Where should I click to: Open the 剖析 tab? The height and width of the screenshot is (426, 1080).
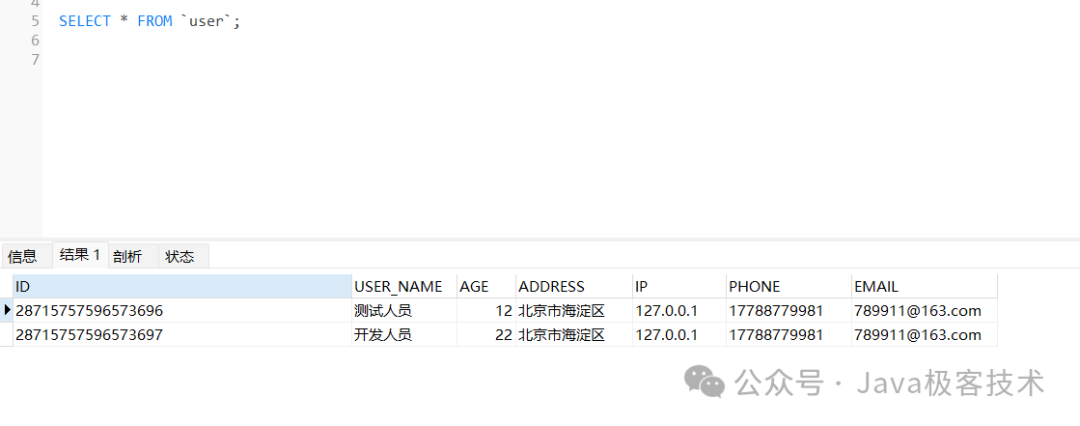(x=127, y=256)
